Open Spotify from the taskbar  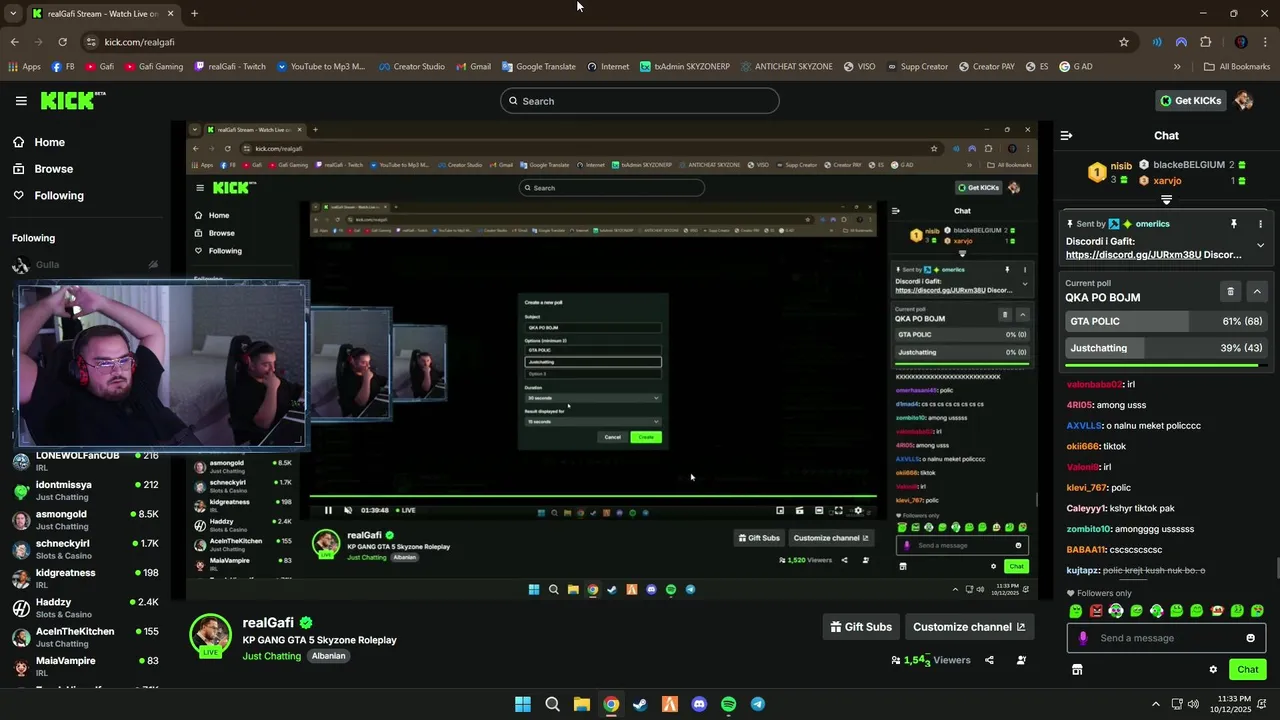coord(728,704)
